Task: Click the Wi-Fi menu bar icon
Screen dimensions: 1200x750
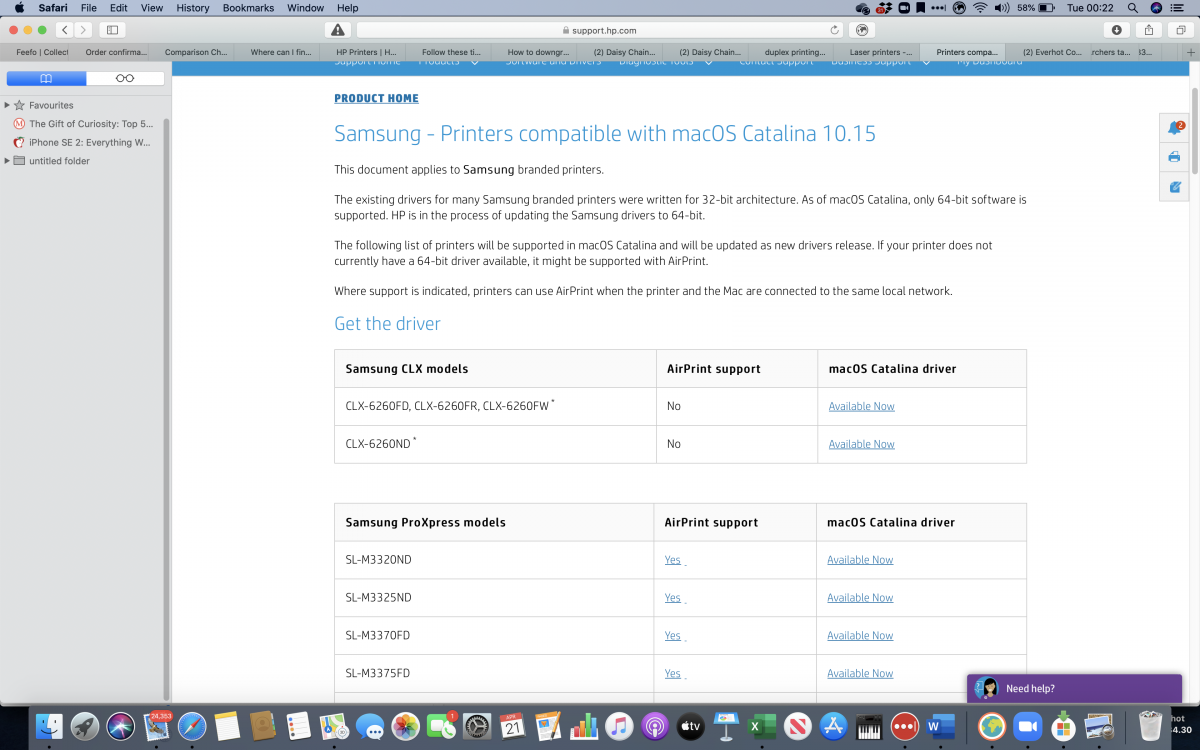Action: 980,8
